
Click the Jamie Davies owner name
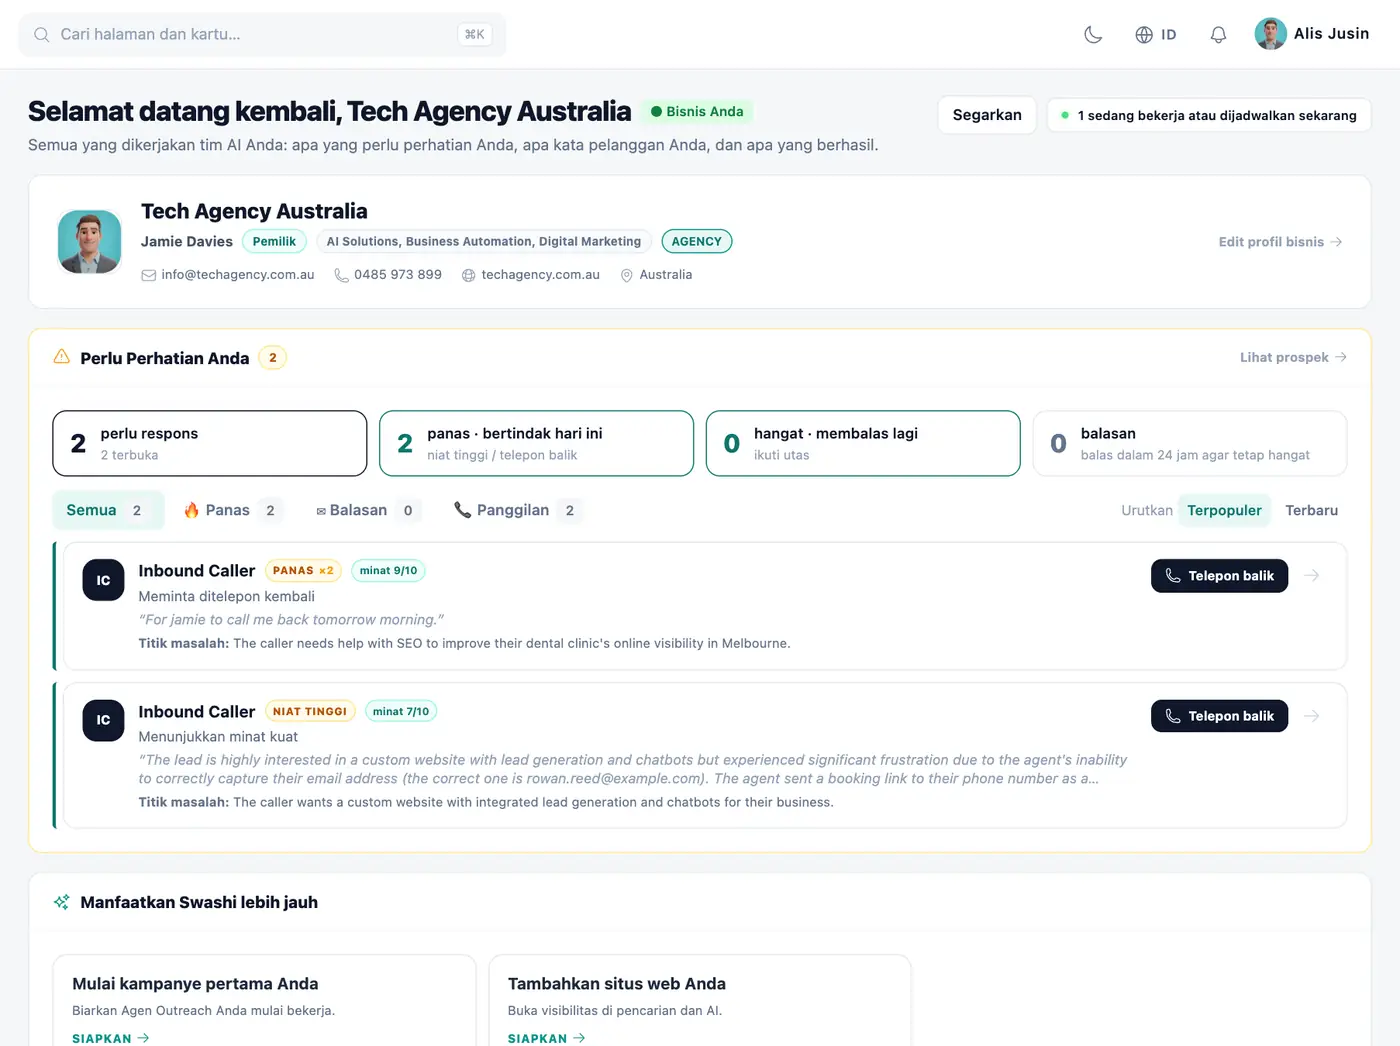coord(187,241)
